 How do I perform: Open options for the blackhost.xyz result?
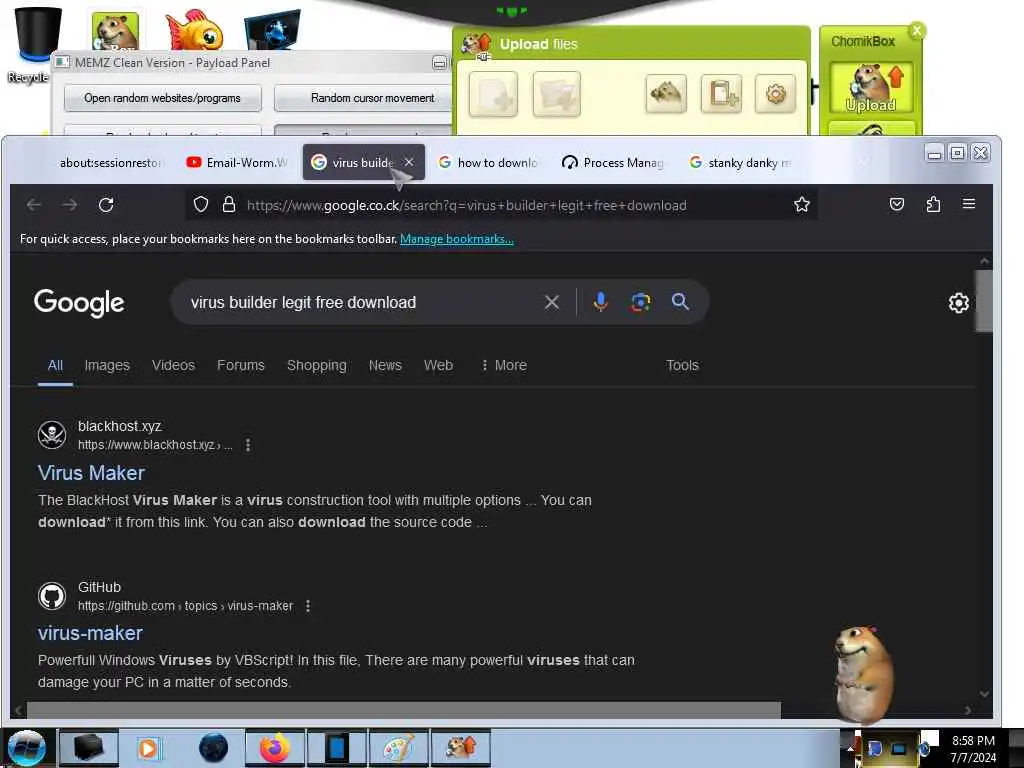tap(248, 445)
